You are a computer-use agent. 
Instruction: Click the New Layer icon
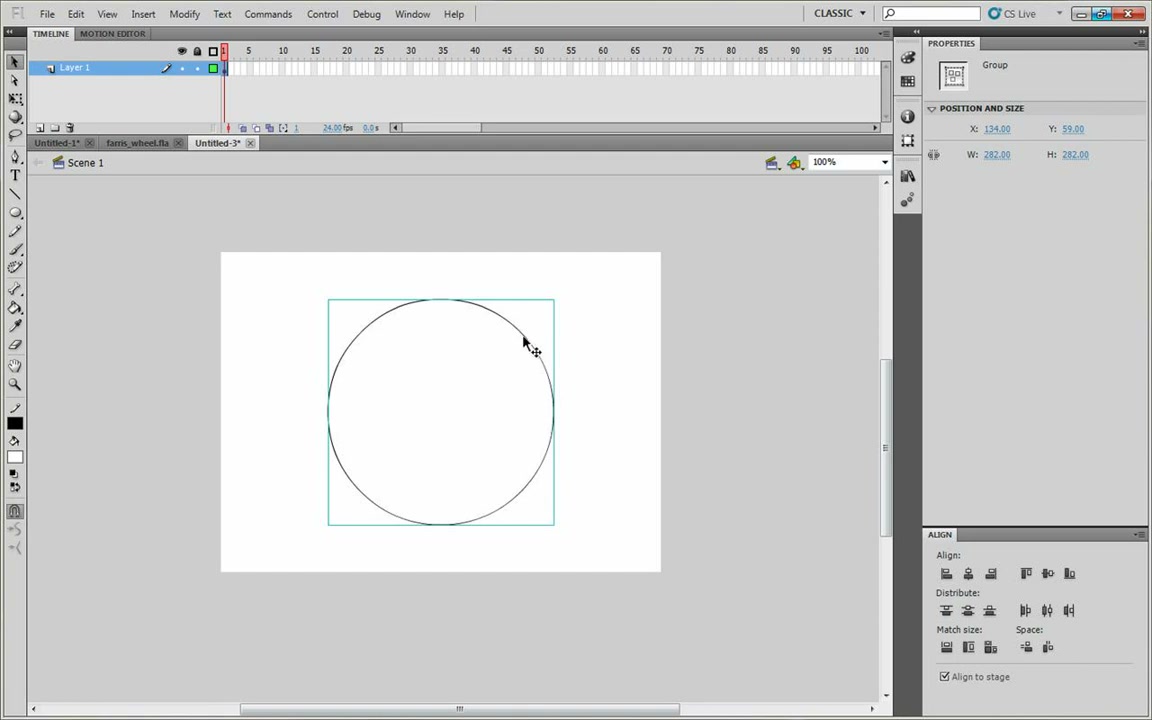(40, 128)
